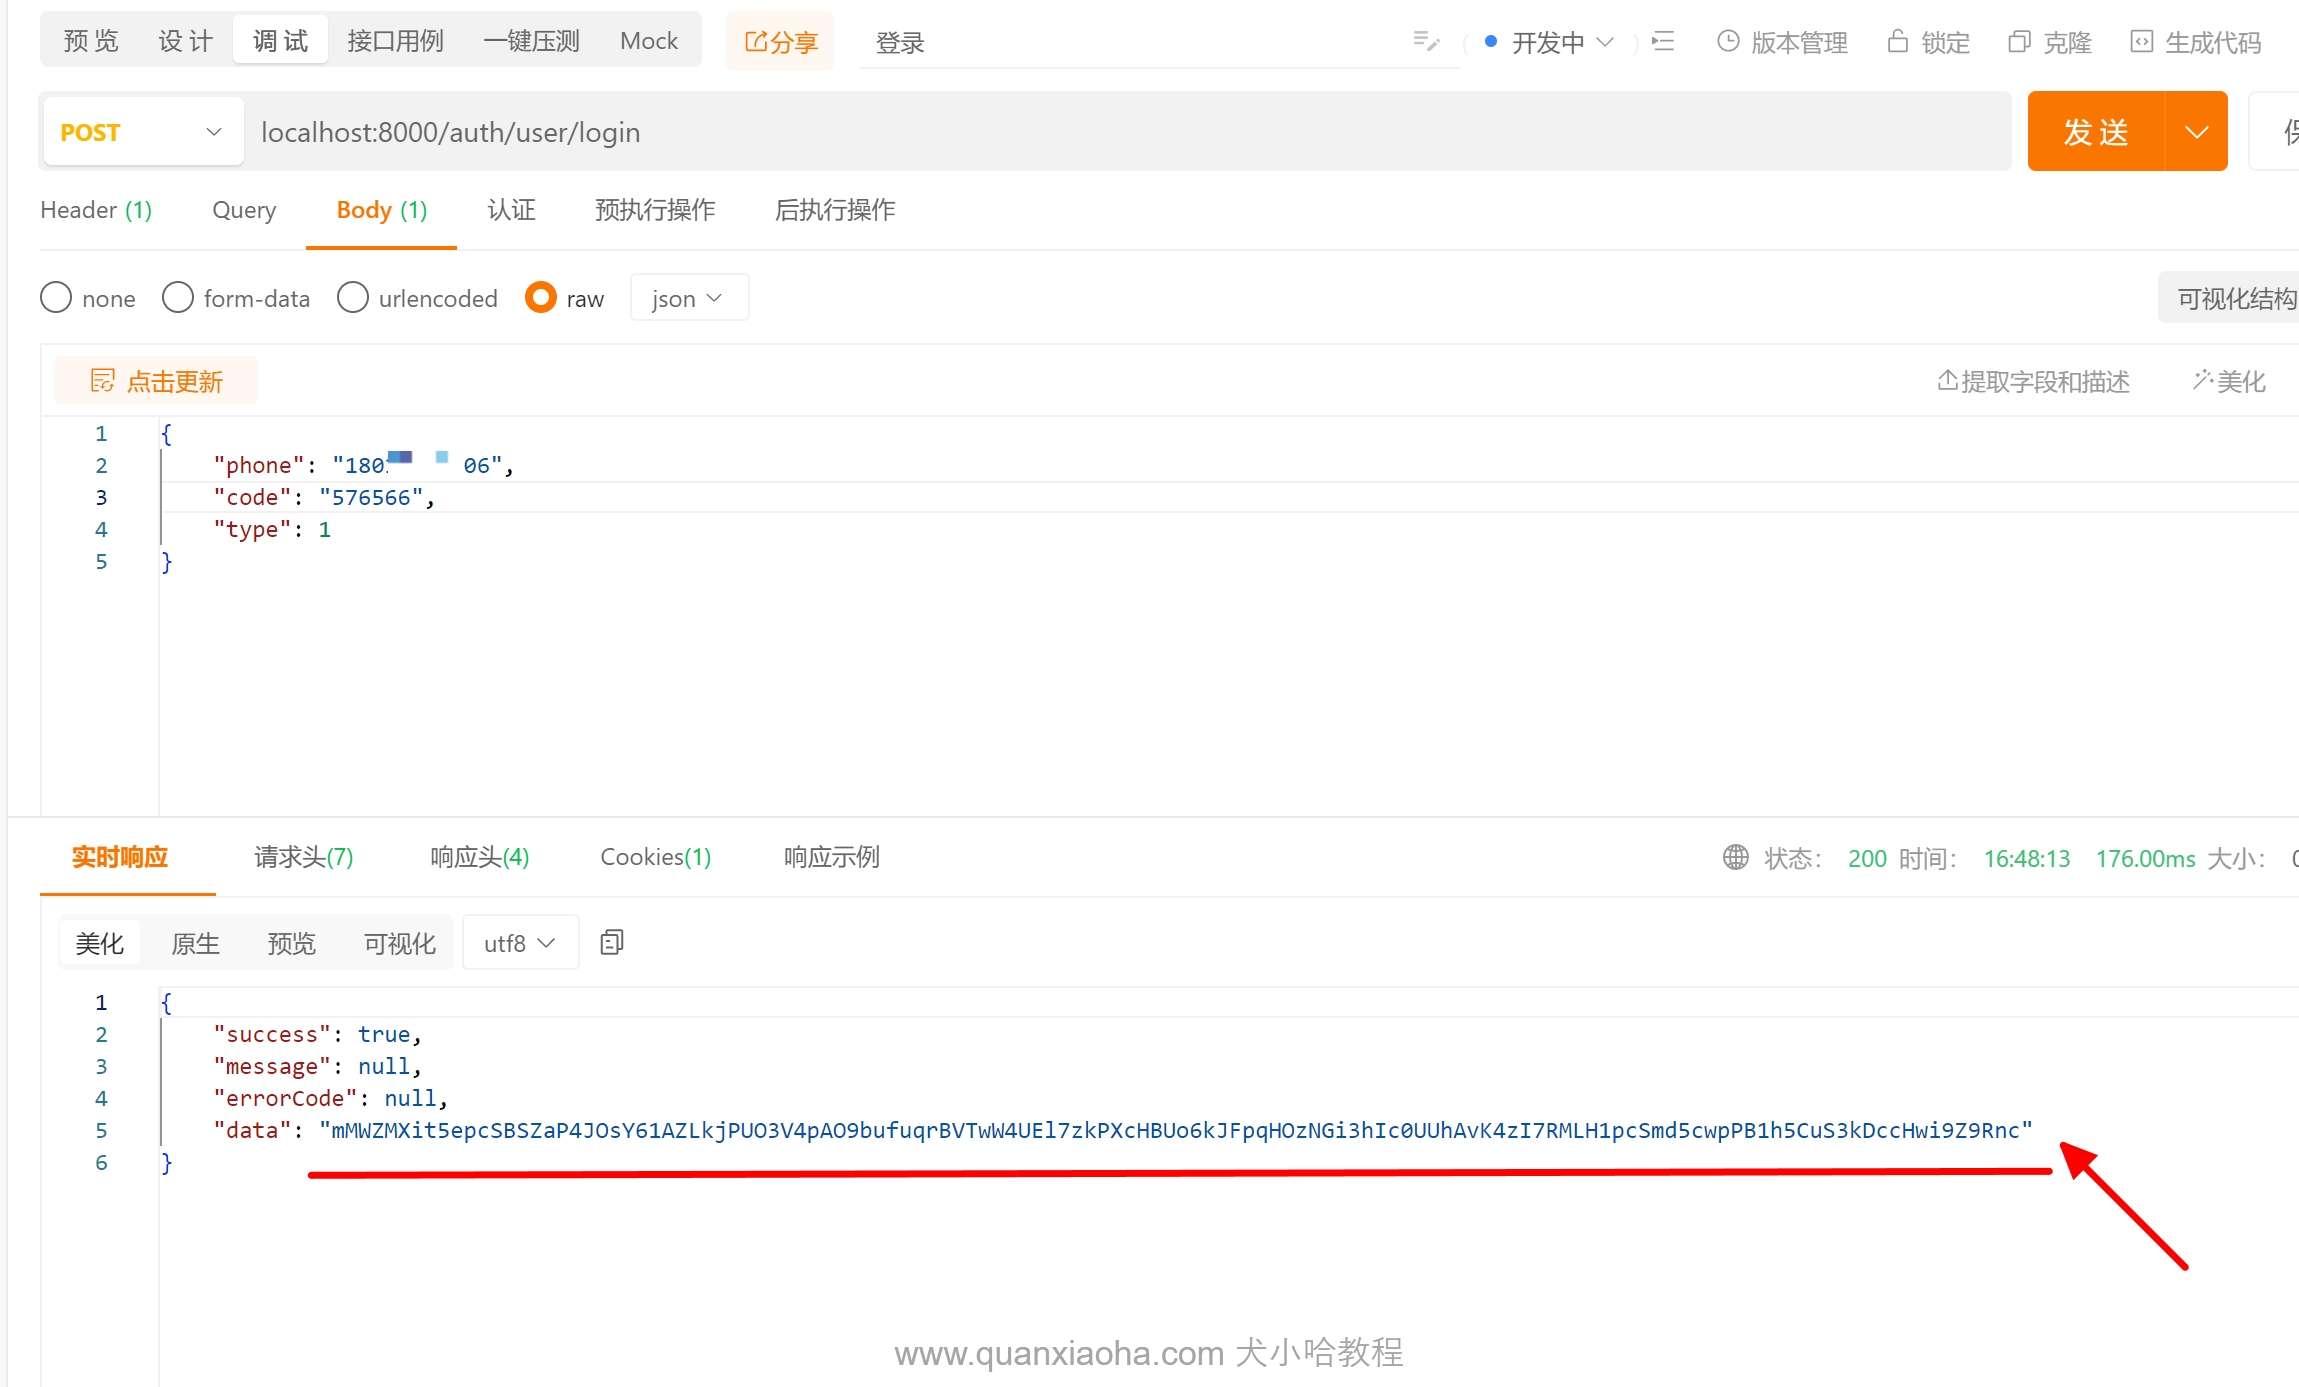The image size is (2299, 1387).
Task: Select the urlencoded radio button
Action: coord(353,298)
